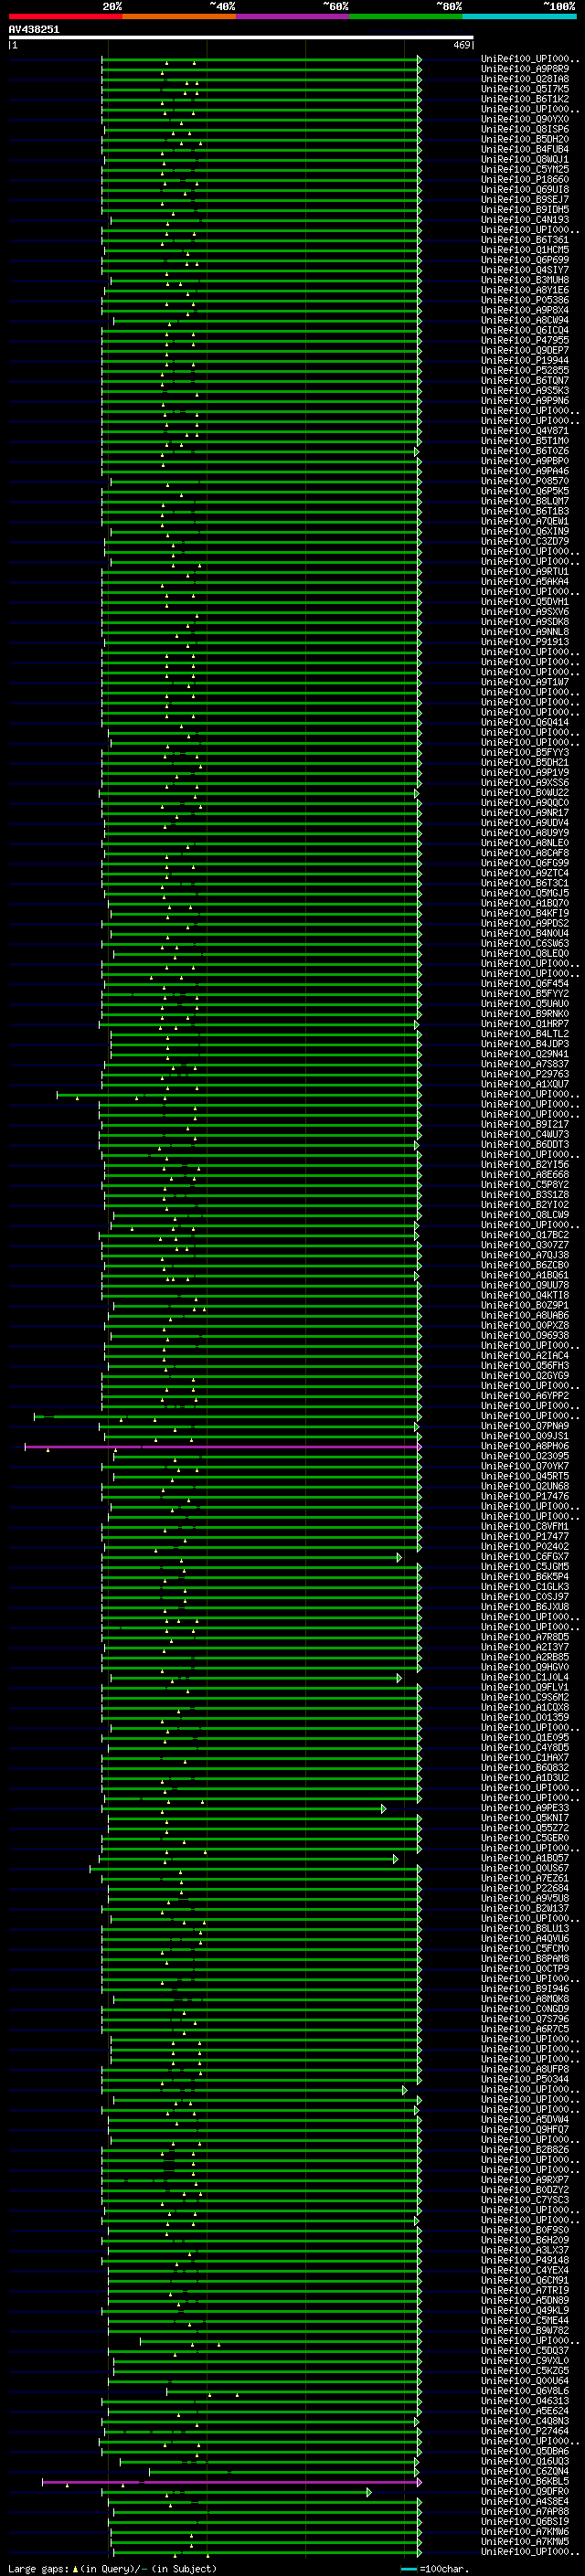Viewport: 585px width, 2576px height.
Task: Select hit UniRef100_B6T361
Action: (525, 240)
